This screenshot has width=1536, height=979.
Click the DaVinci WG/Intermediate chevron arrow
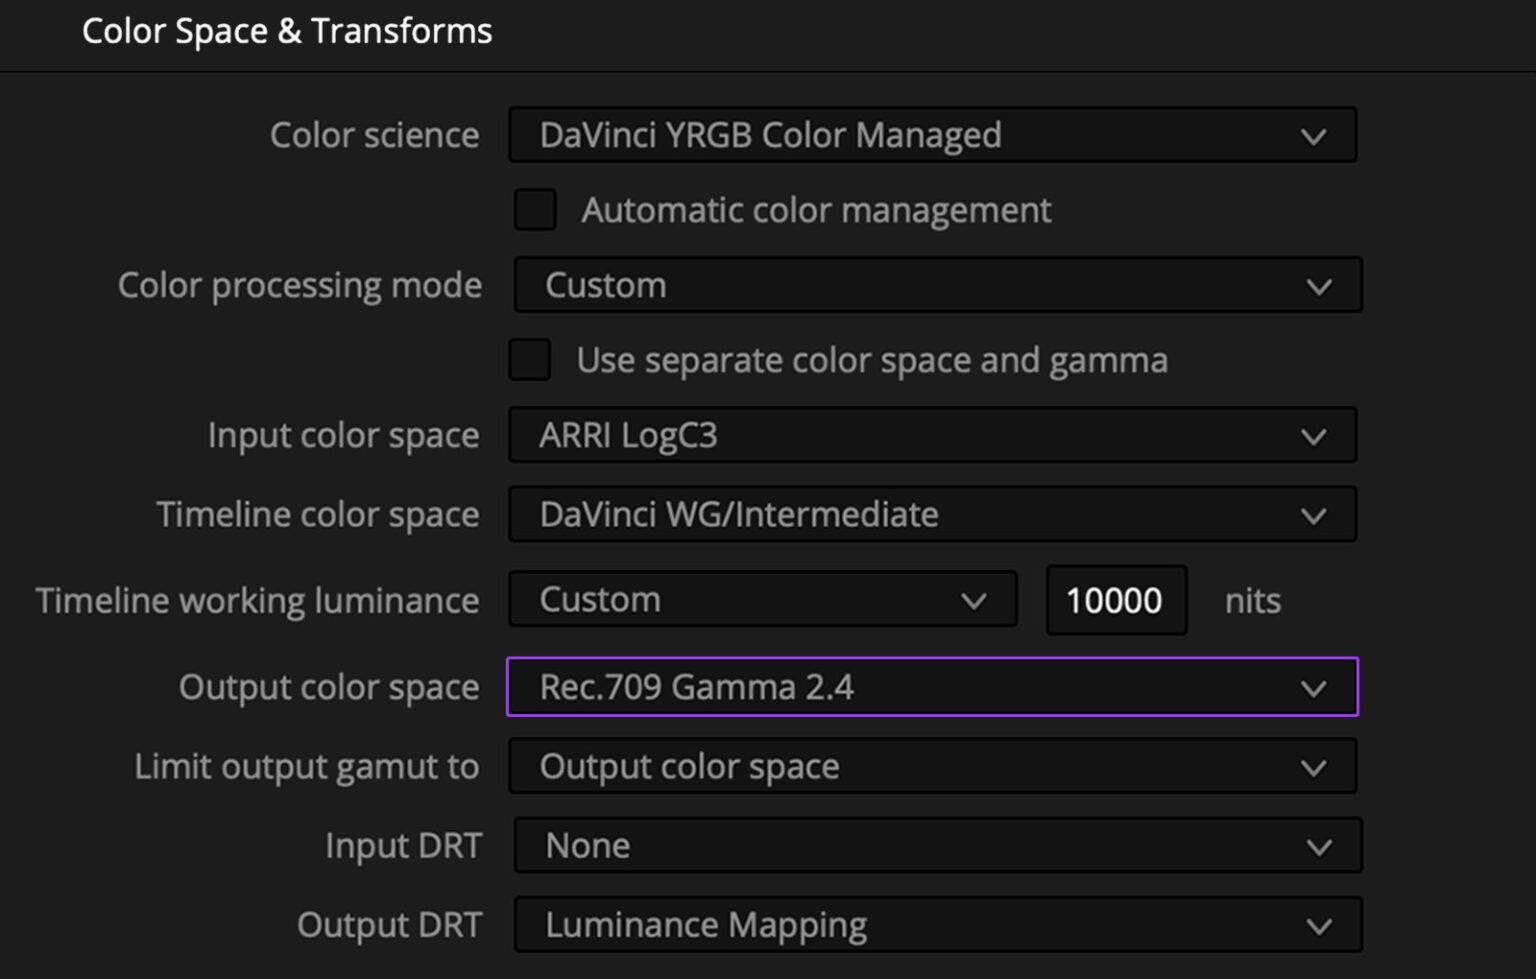1313,514
